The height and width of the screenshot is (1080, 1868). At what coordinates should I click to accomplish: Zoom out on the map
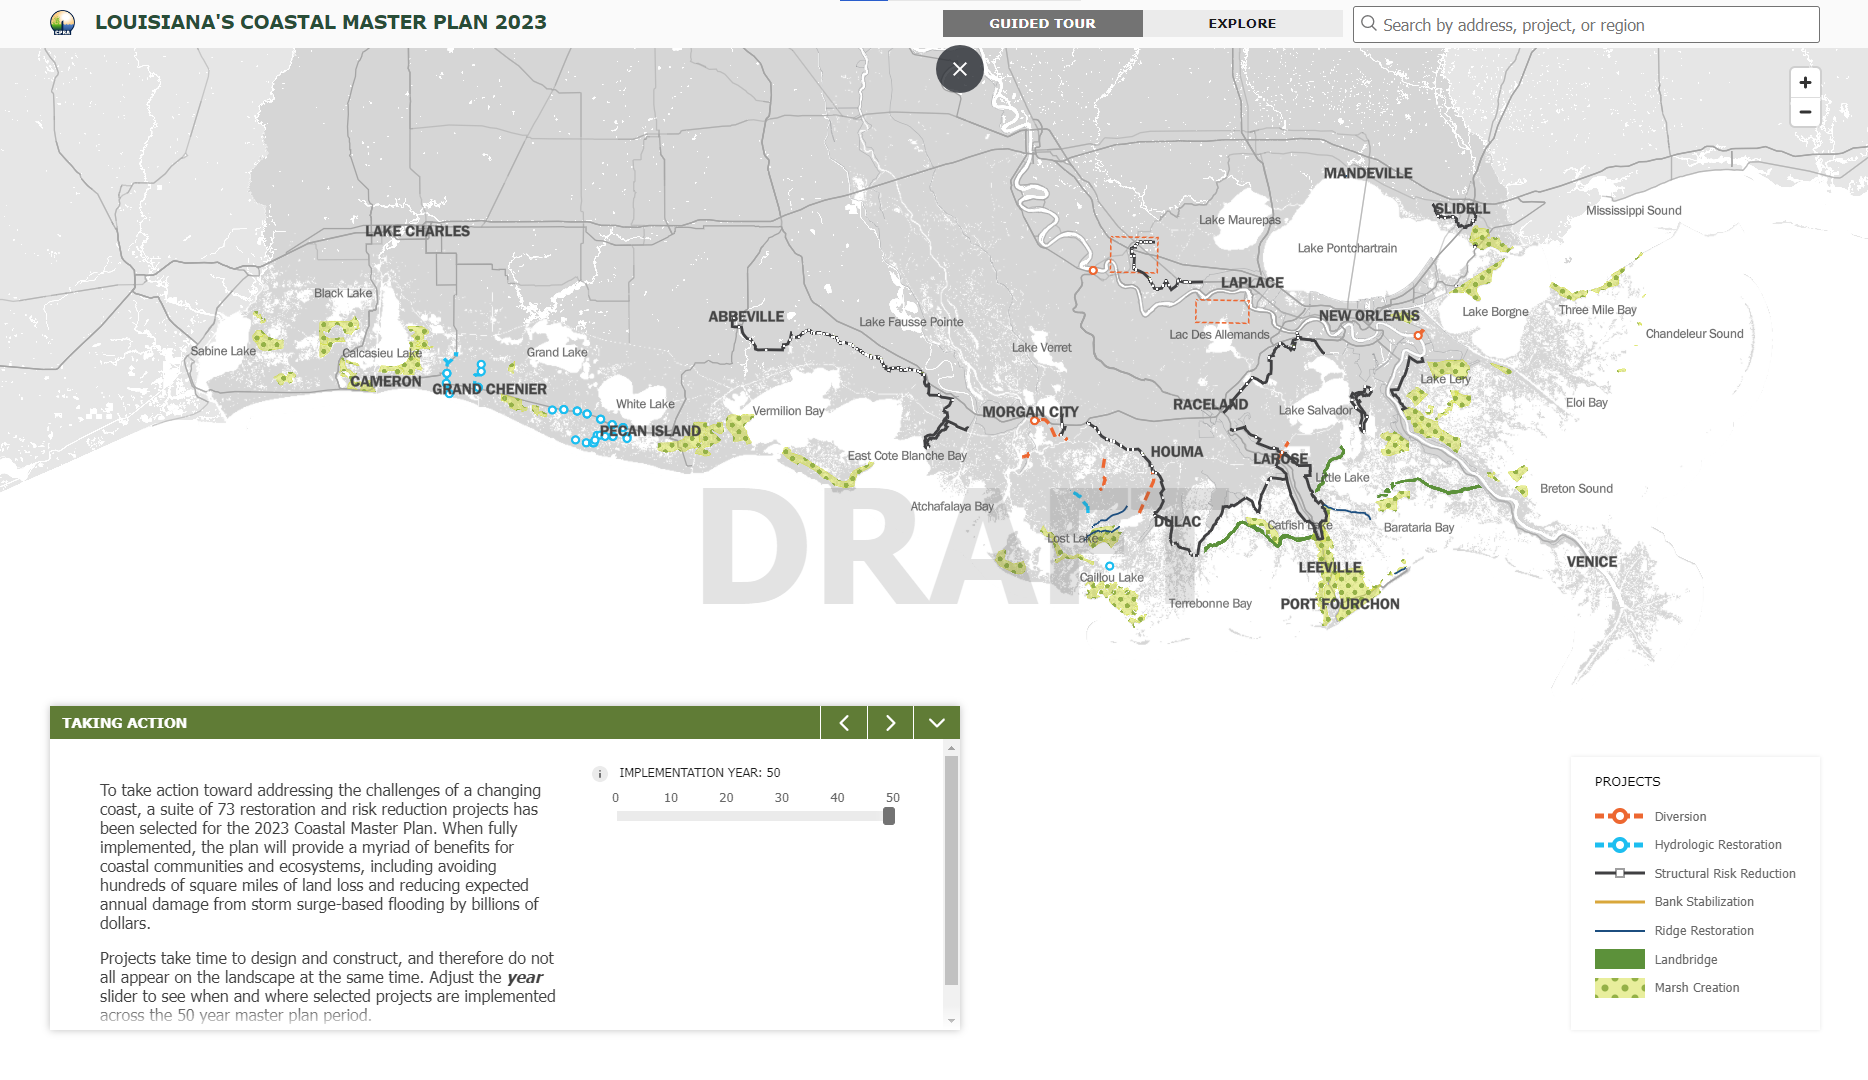[1805, 112]
